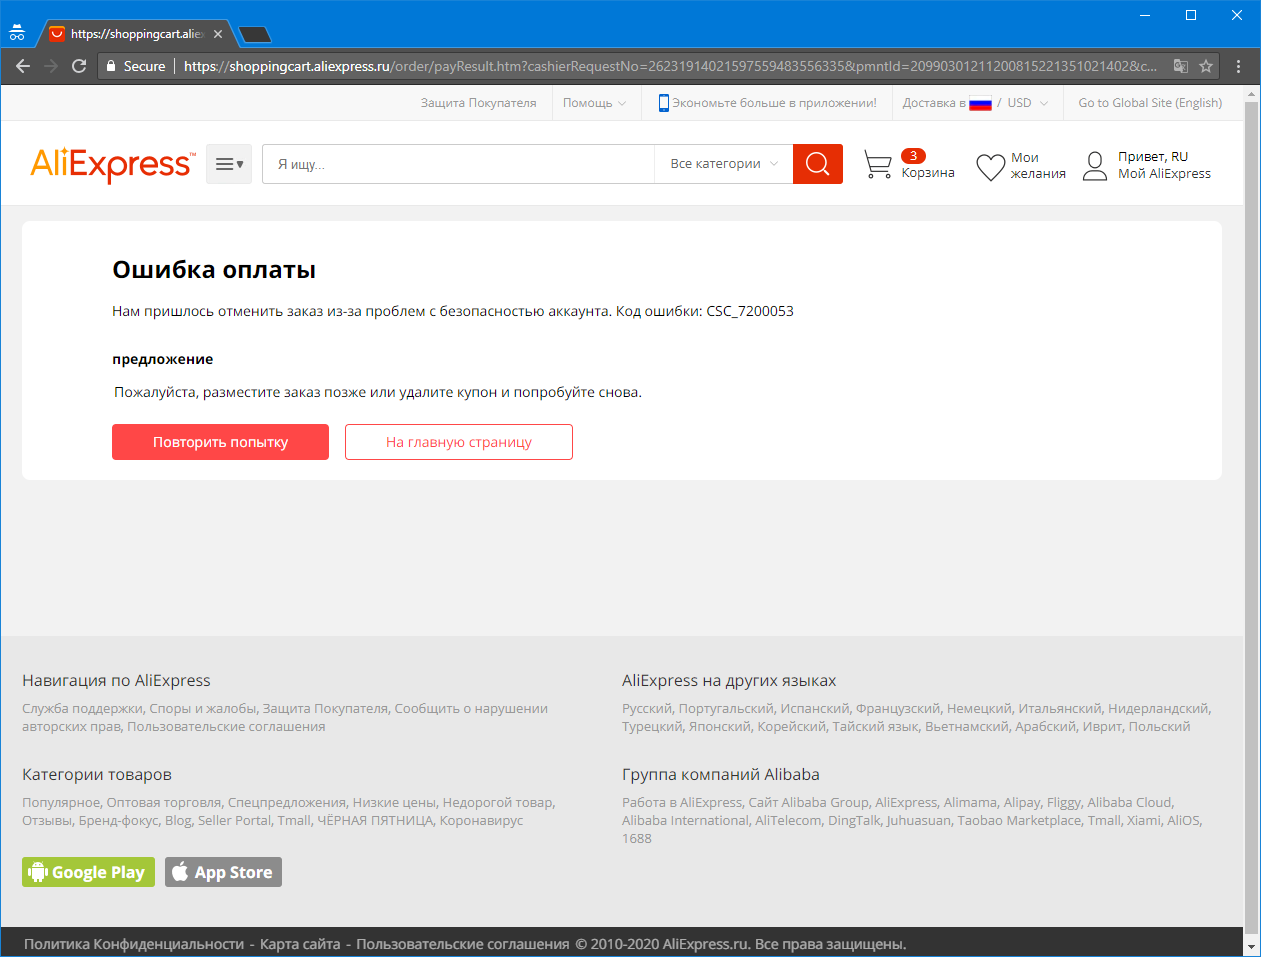Open a new browser tab
Screen dimensions: 1261x957
tap(255, 35)
